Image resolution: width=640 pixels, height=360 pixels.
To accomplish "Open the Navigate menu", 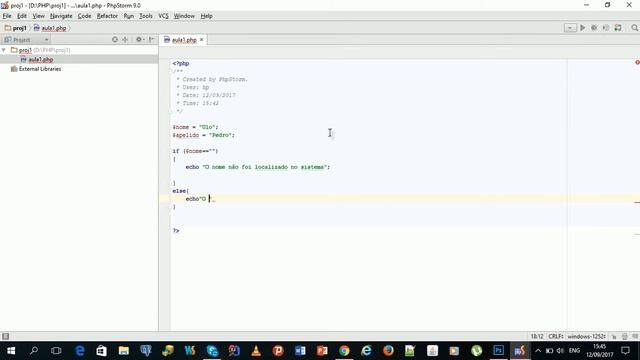I will coord(61,16).
